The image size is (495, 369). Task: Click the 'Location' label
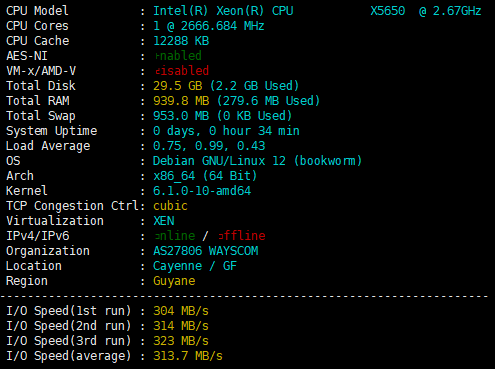tap(34, 266)
